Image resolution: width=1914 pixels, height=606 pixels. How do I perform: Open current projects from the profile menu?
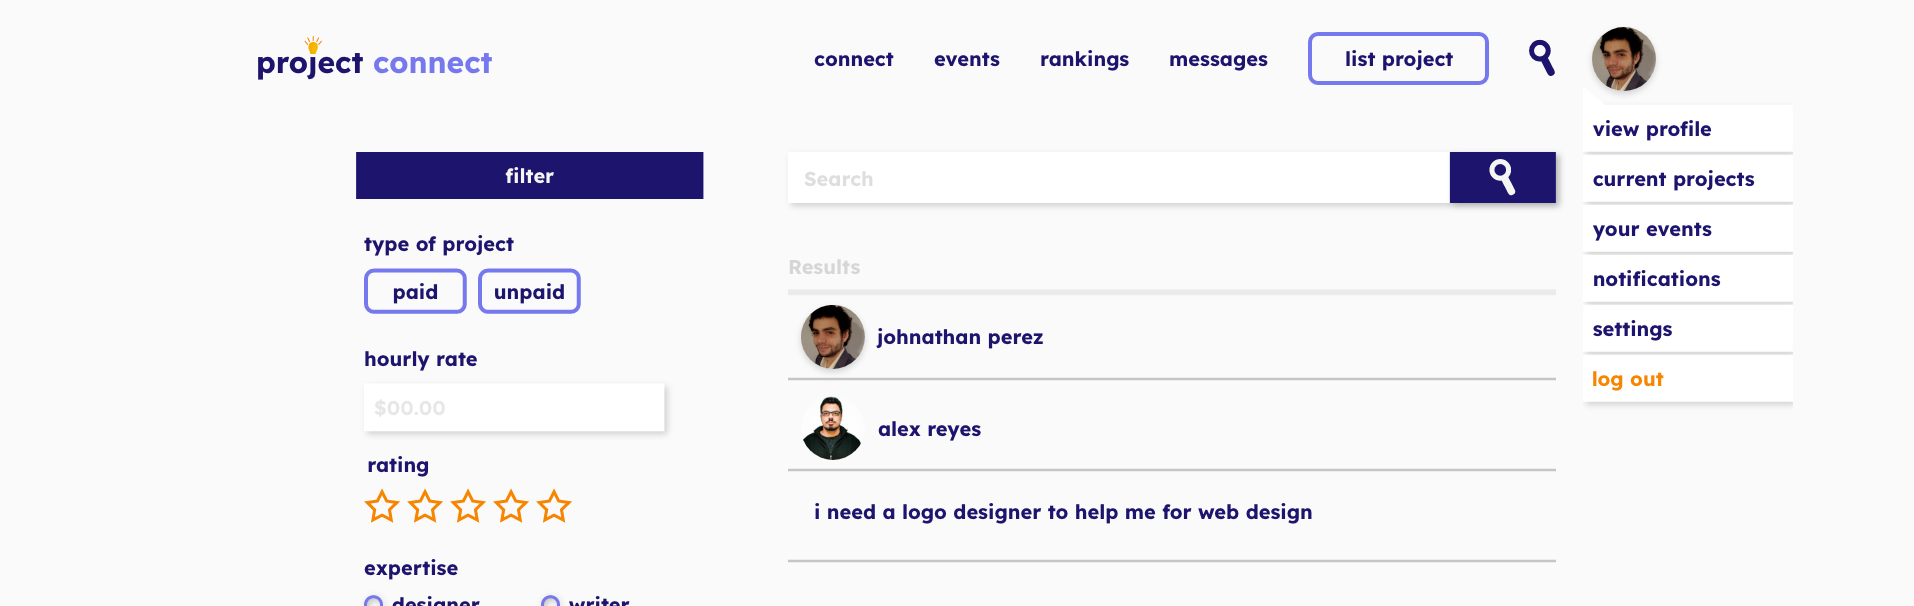[1673, 179]
